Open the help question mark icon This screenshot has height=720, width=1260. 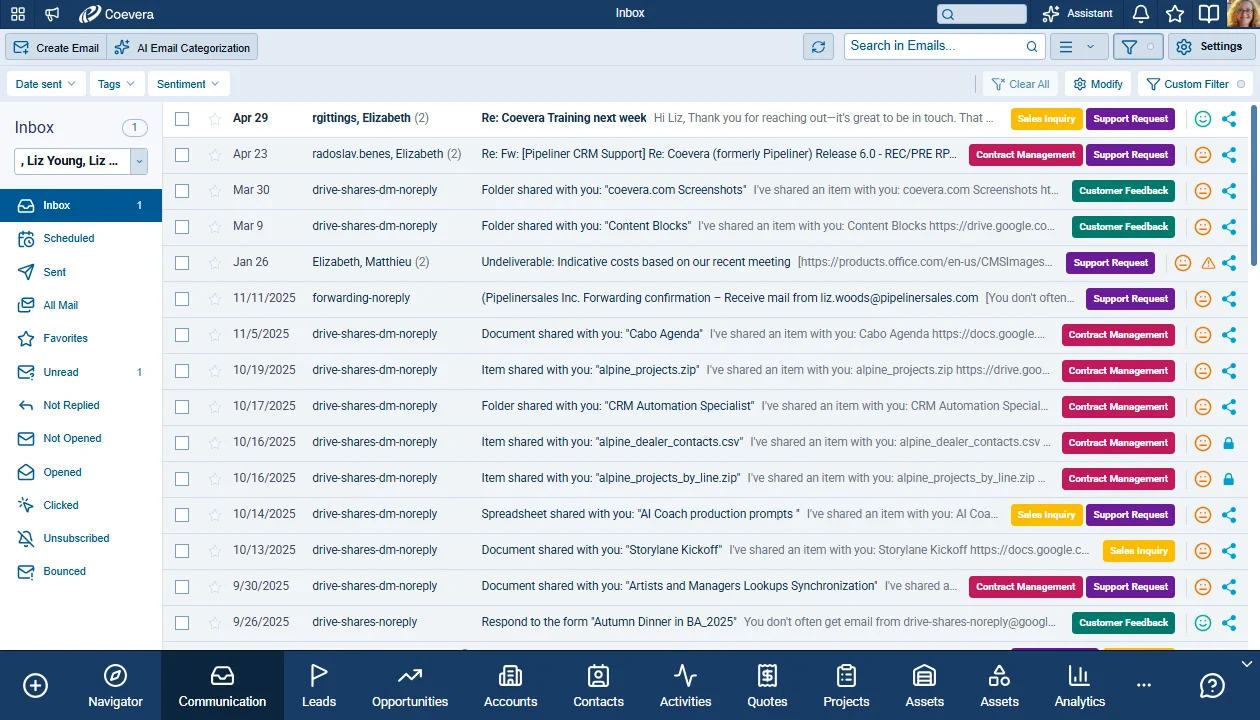(x=1212, y=686)
